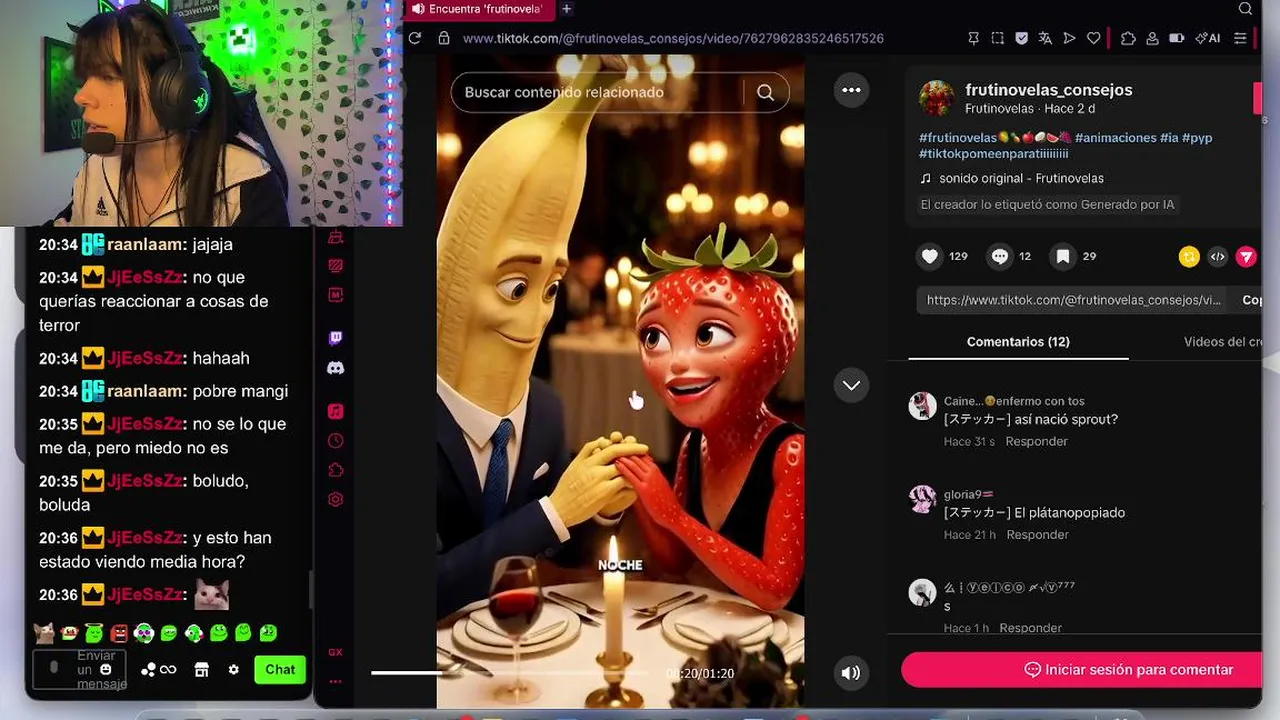Click the send flow arrow icon
Image resolution: width=1280 pixels, height=720 pixels.
click(x=1069, y=38)
